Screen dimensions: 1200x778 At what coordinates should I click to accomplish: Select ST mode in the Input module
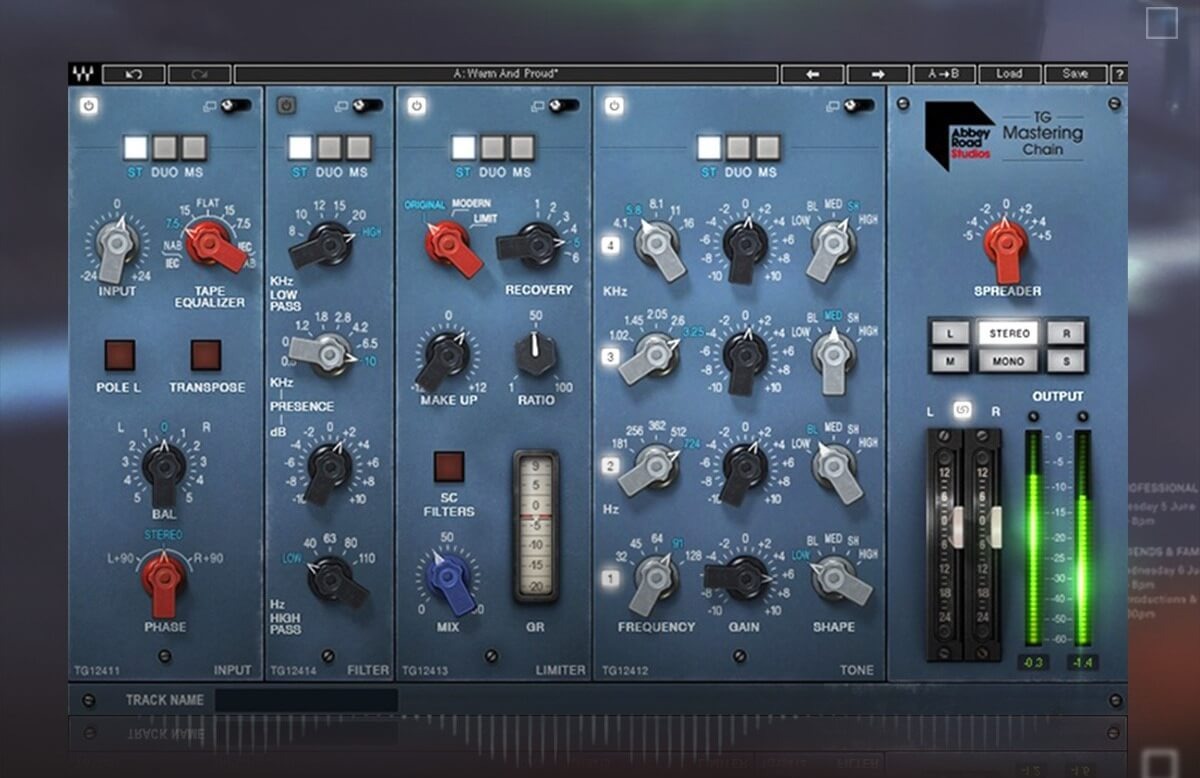click(135, 148)
